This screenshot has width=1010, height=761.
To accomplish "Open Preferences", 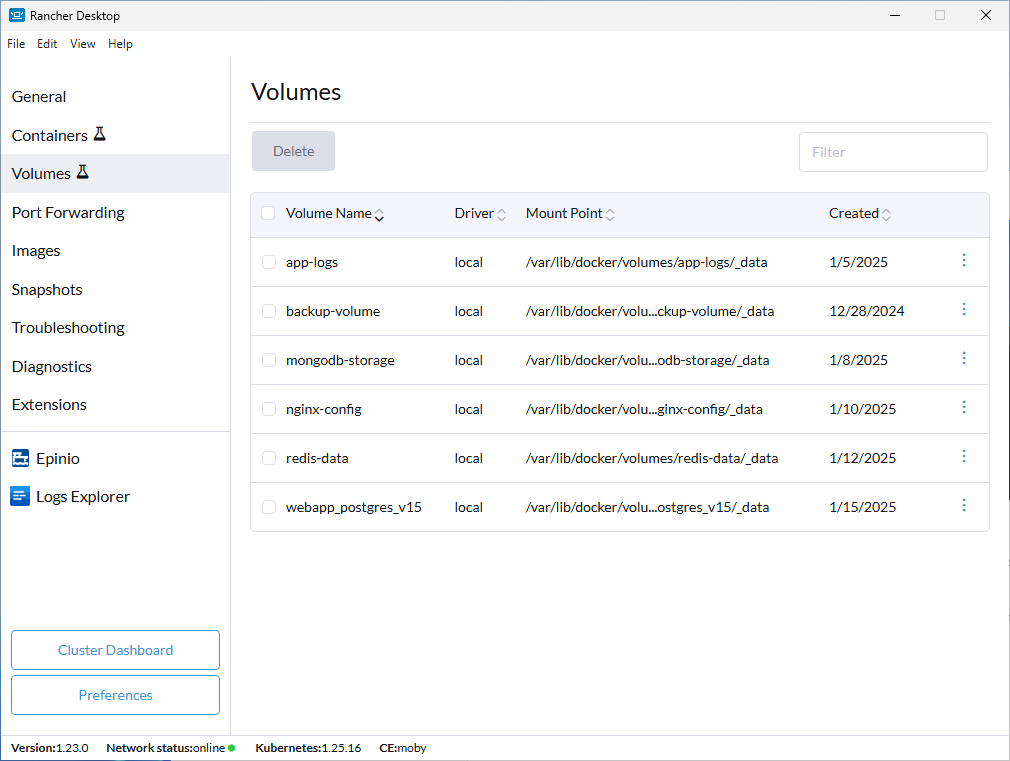I will point(115,695).
